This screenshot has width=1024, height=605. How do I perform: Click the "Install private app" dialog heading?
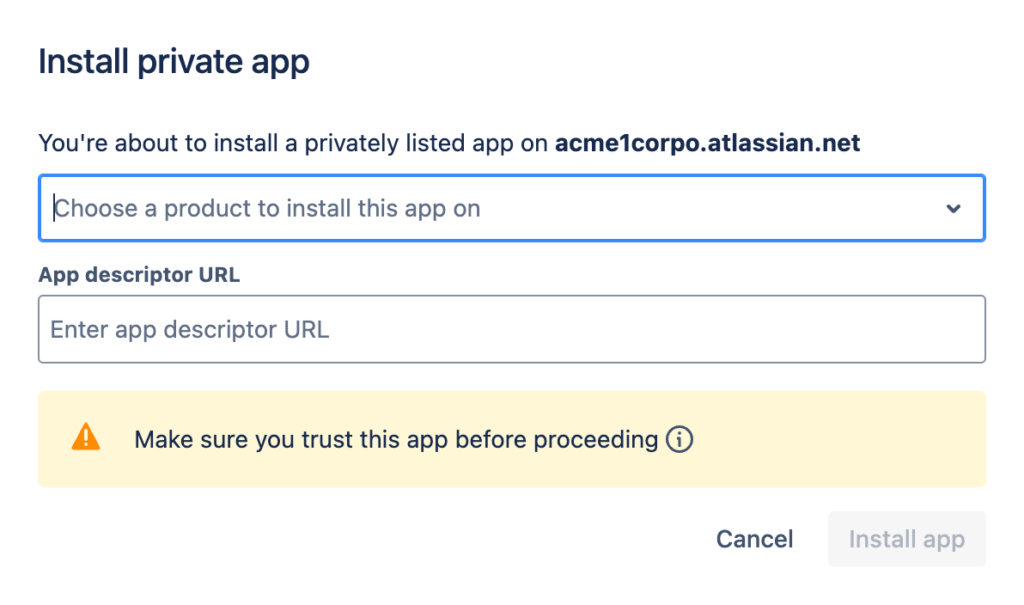click(x=174, y=62)
